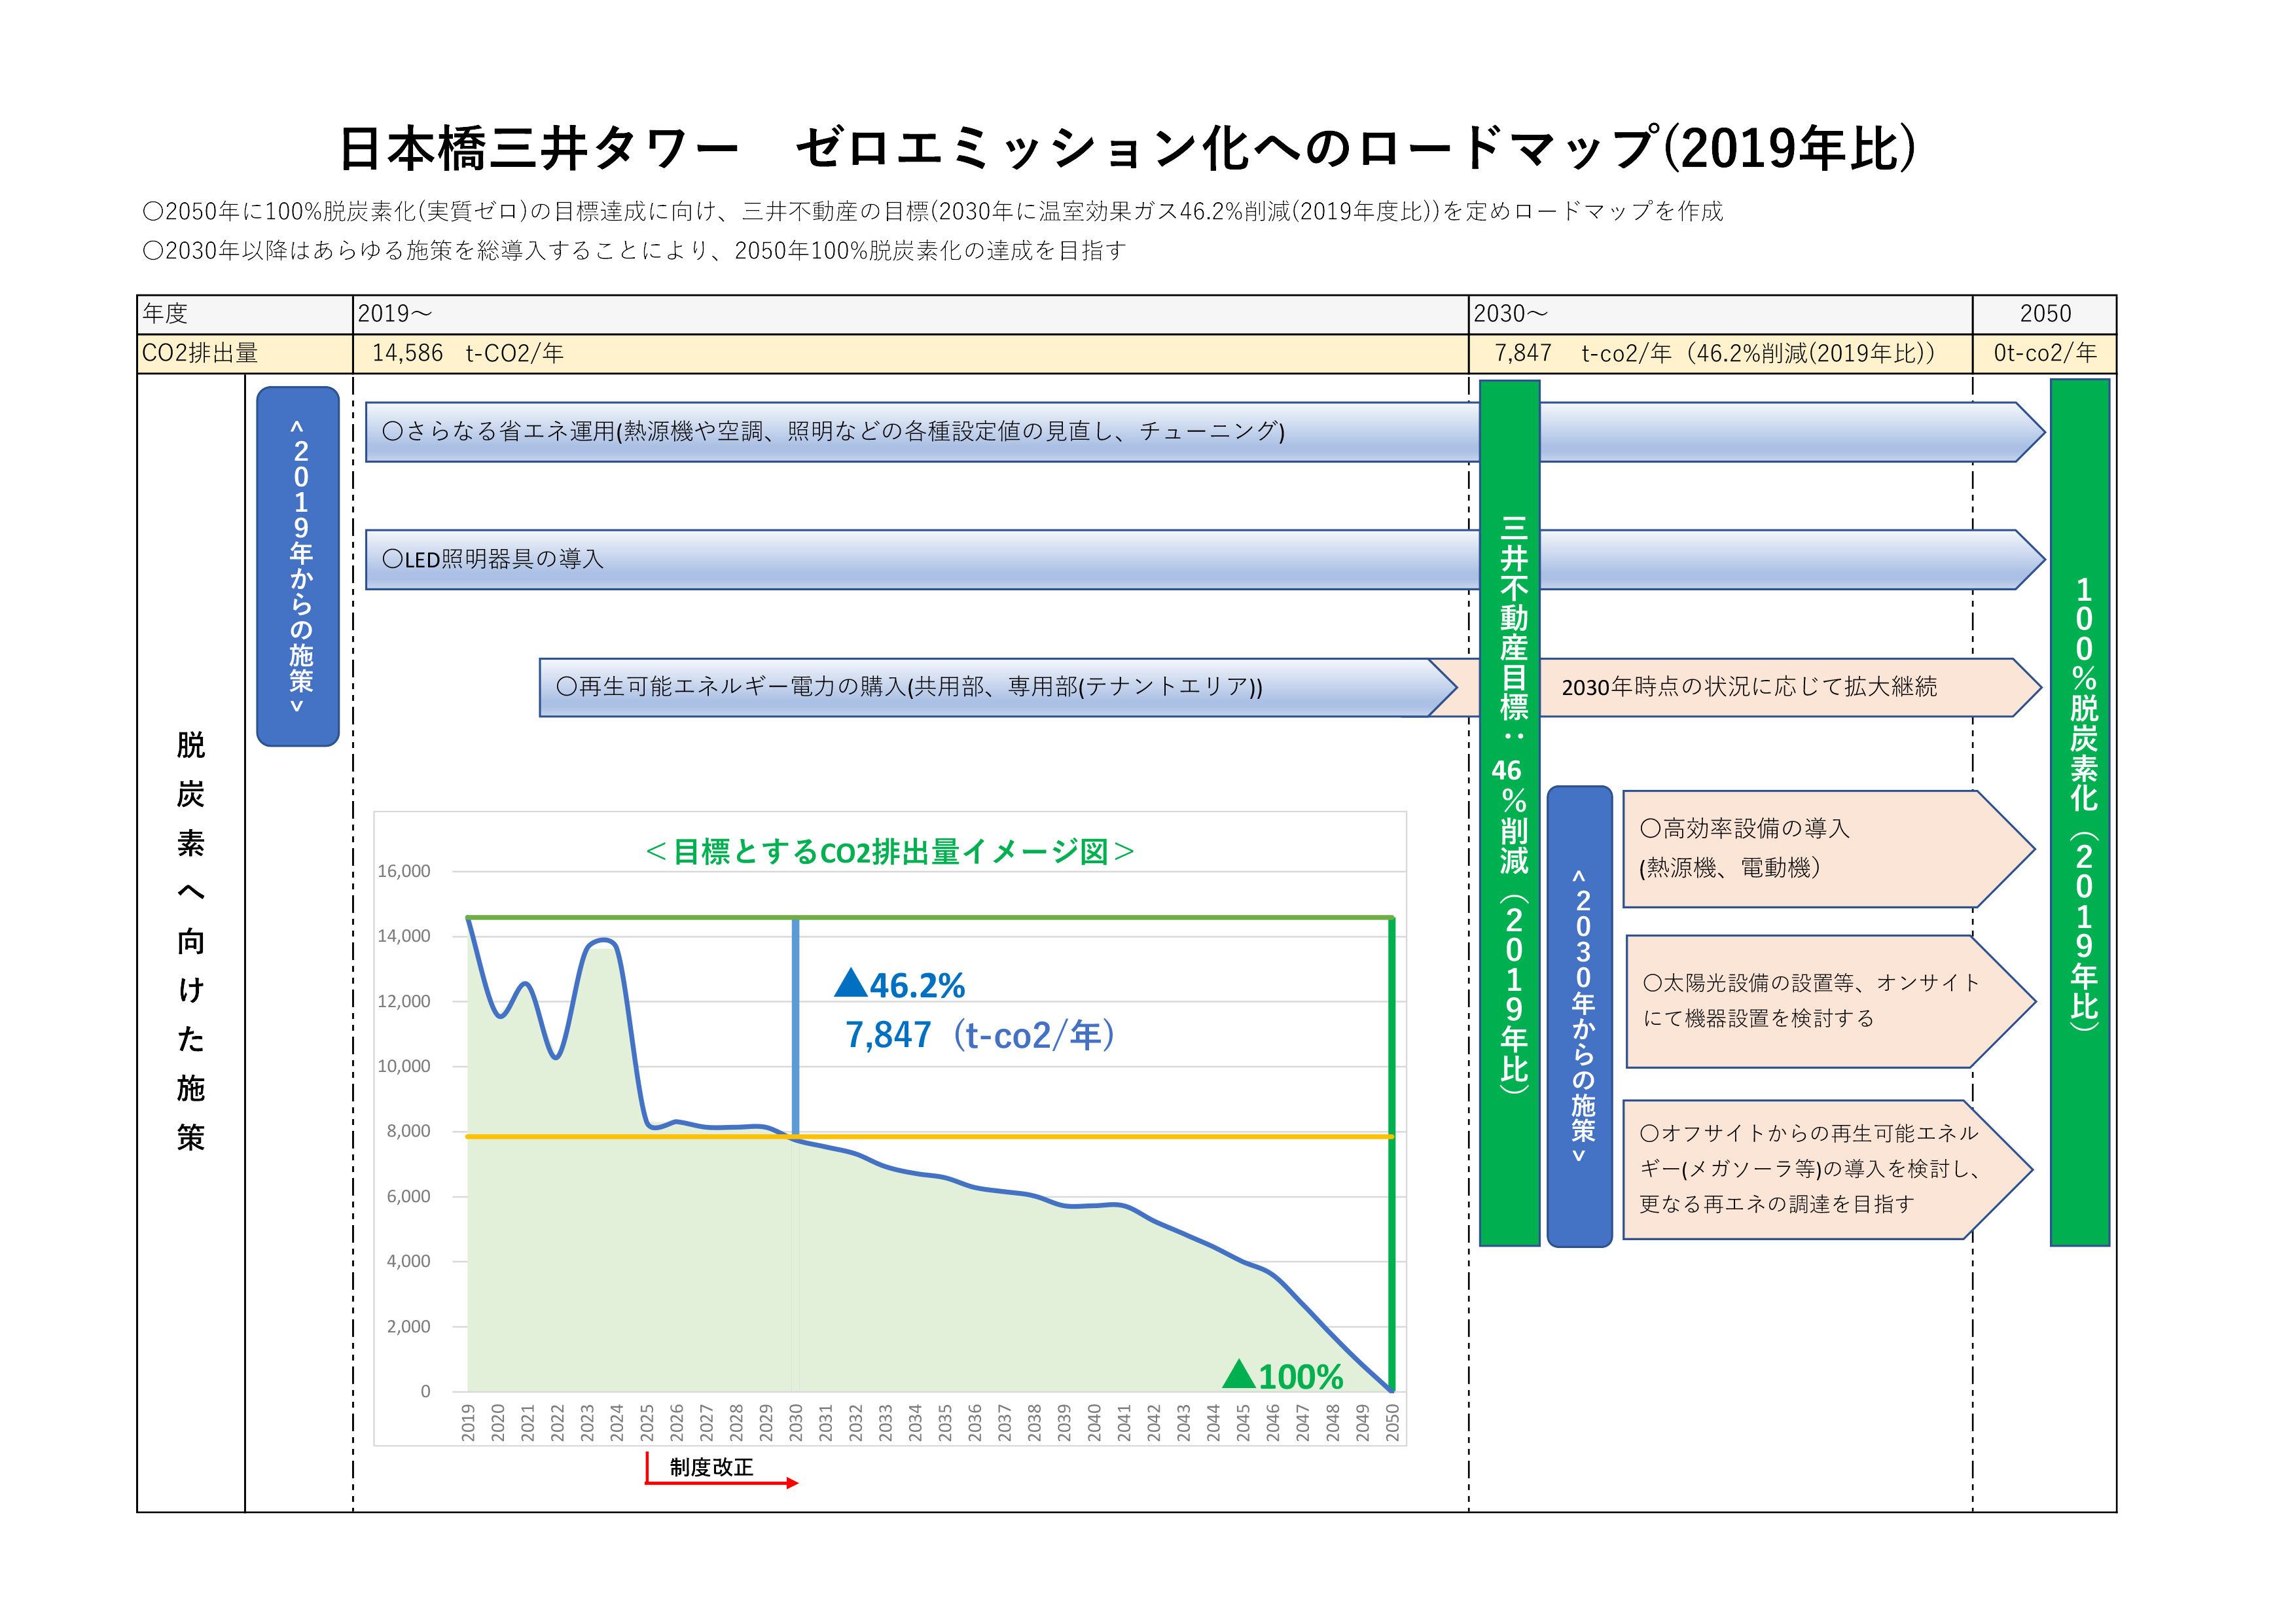This screenshot has height=1623, width=2296.
Task: Click the 14,000 y-axis label
Action: (x=404, y=937)
